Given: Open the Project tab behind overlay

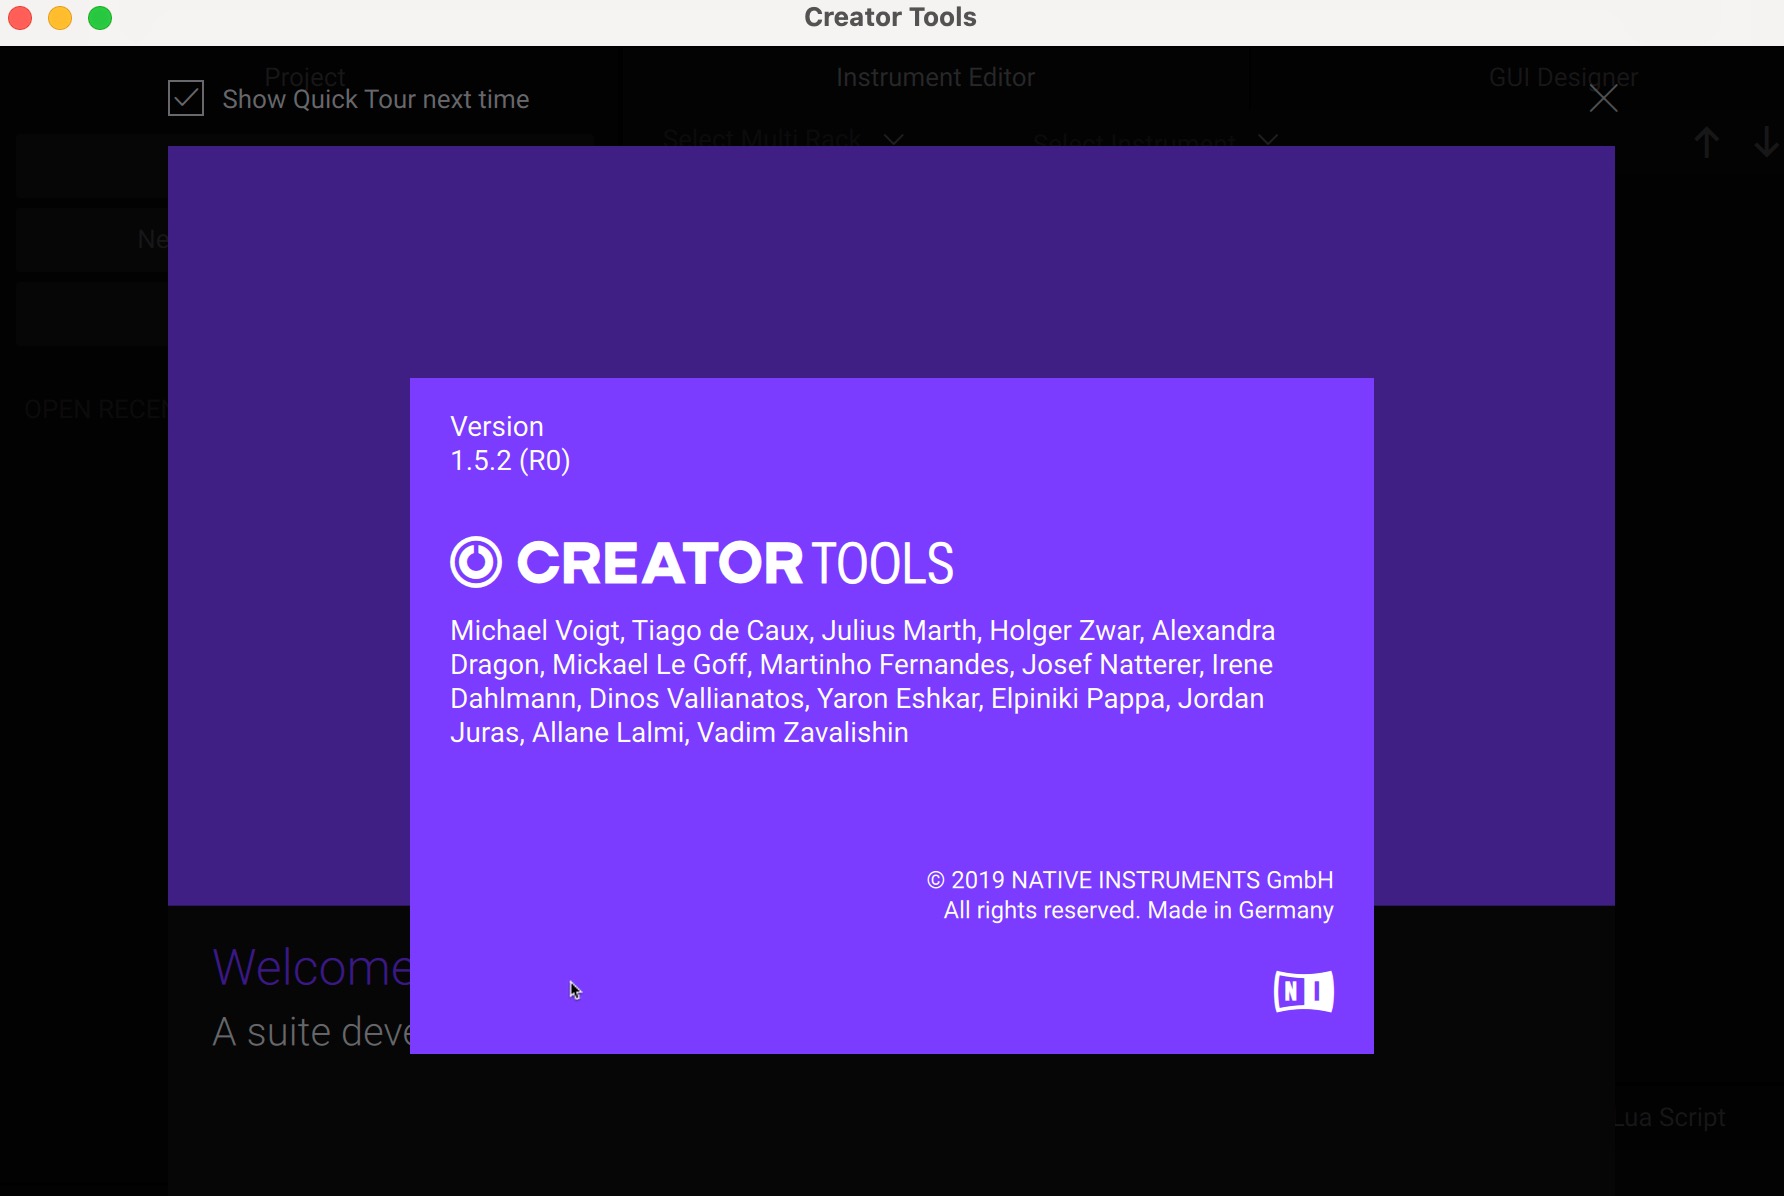Looking at the screenshot, I should pyautogui.click(x=305, y=76).
